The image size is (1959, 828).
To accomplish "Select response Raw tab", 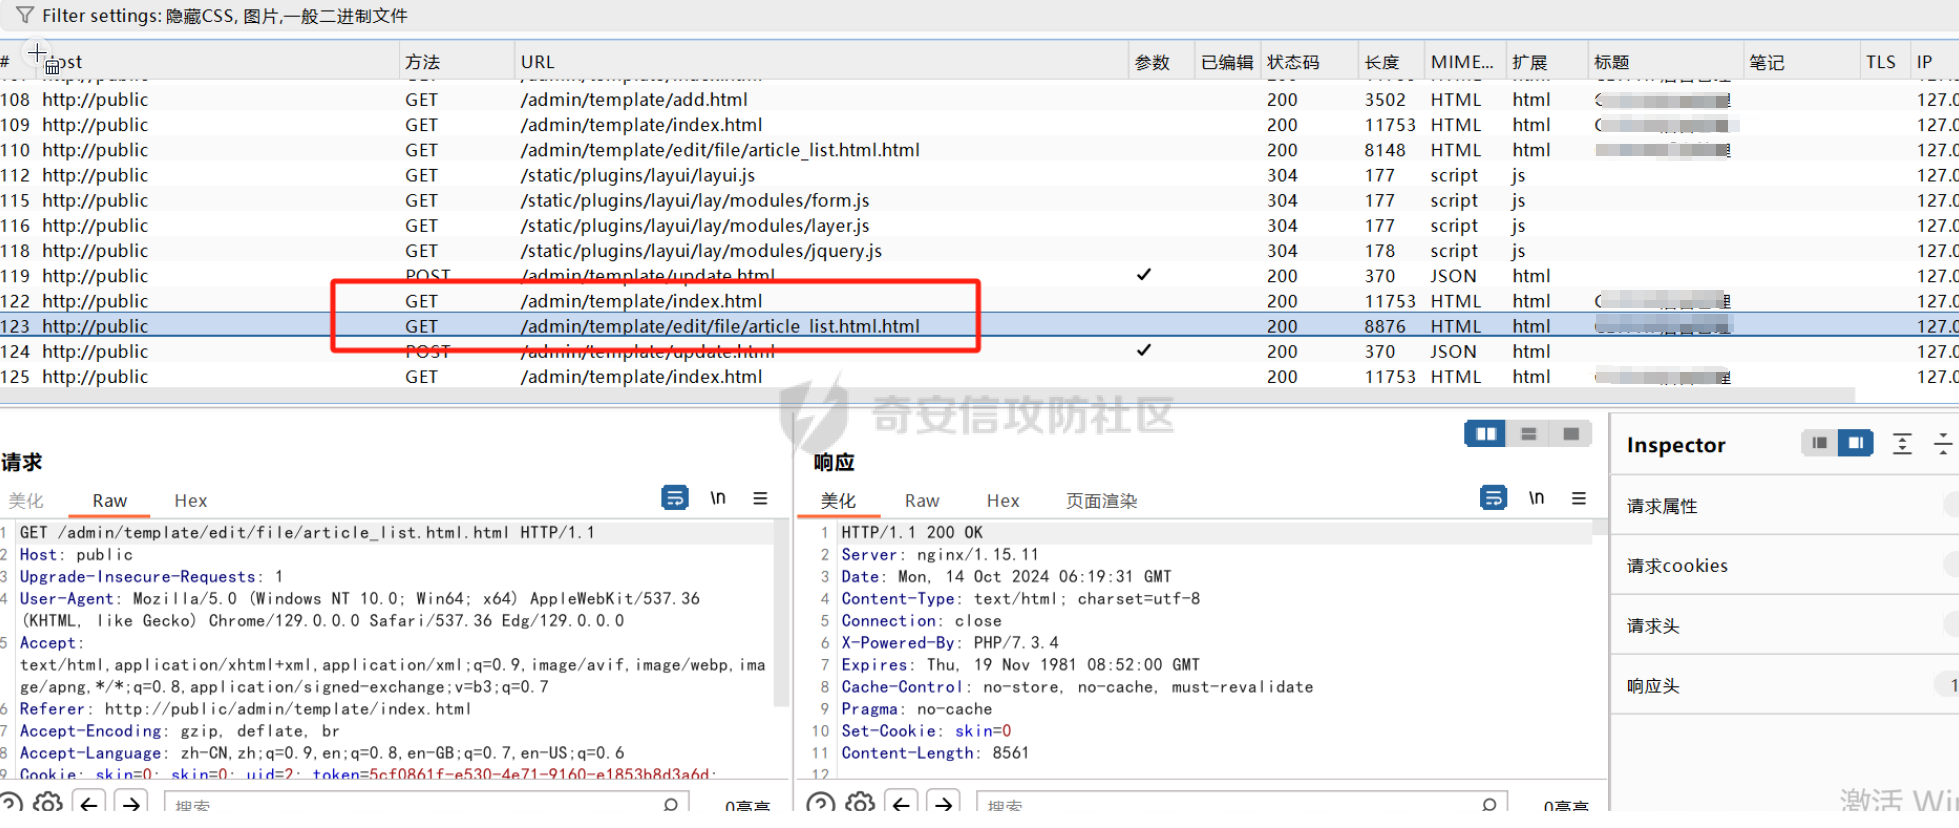I will [x=922, y=501].
